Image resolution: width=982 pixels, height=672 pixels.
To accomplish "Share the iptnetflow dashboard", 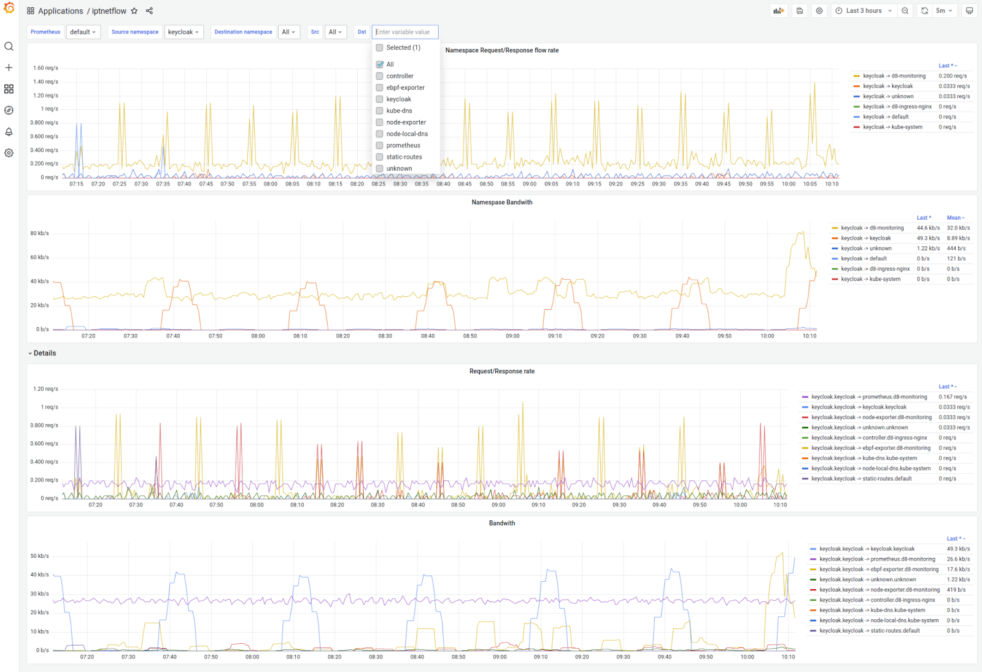I will click(x=149, y=11).
